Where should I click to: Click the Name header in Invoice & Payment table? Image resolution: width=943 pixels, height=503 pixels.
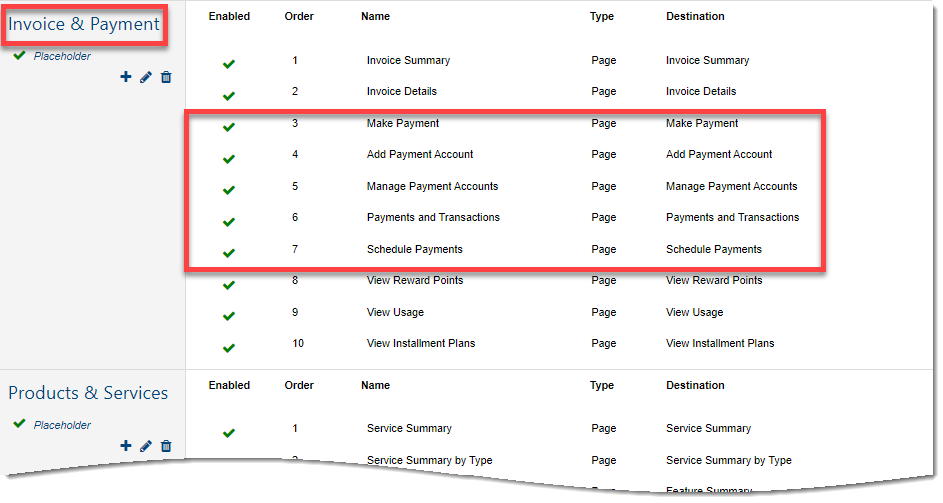click(x=375, y=16)
